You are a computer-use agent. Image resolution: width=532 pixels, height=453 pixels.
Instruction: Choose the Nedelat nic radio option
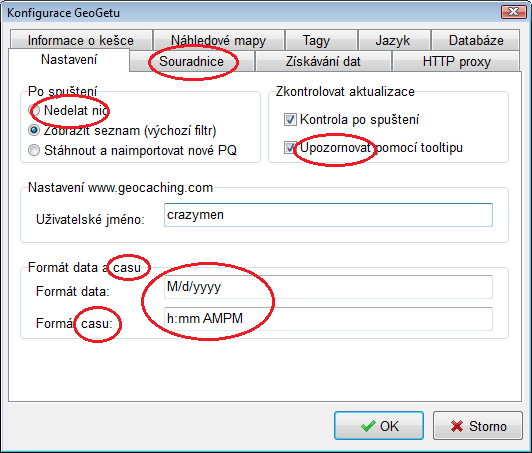[x=68, y=111]
